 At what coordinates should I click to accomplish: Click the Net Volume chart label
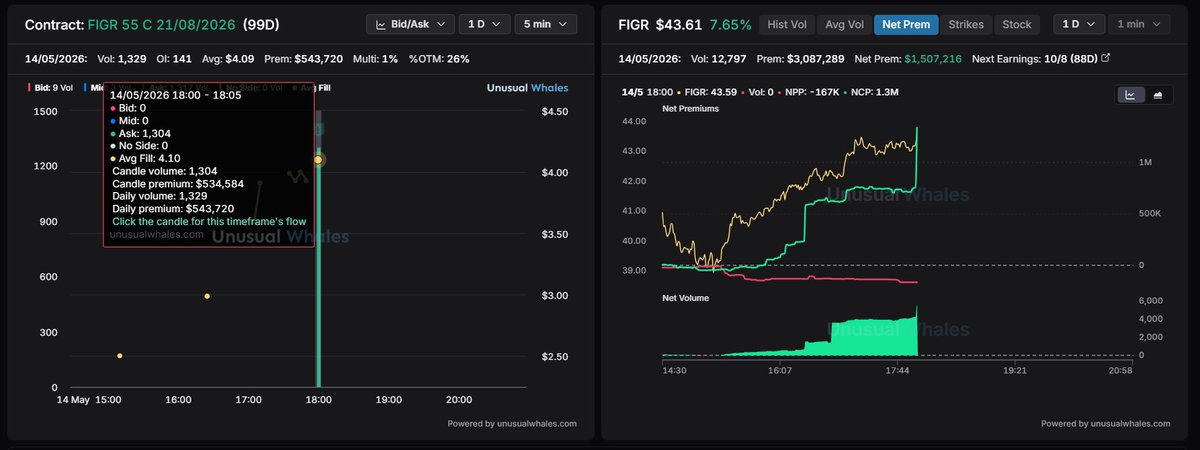(x=686, y=298)
